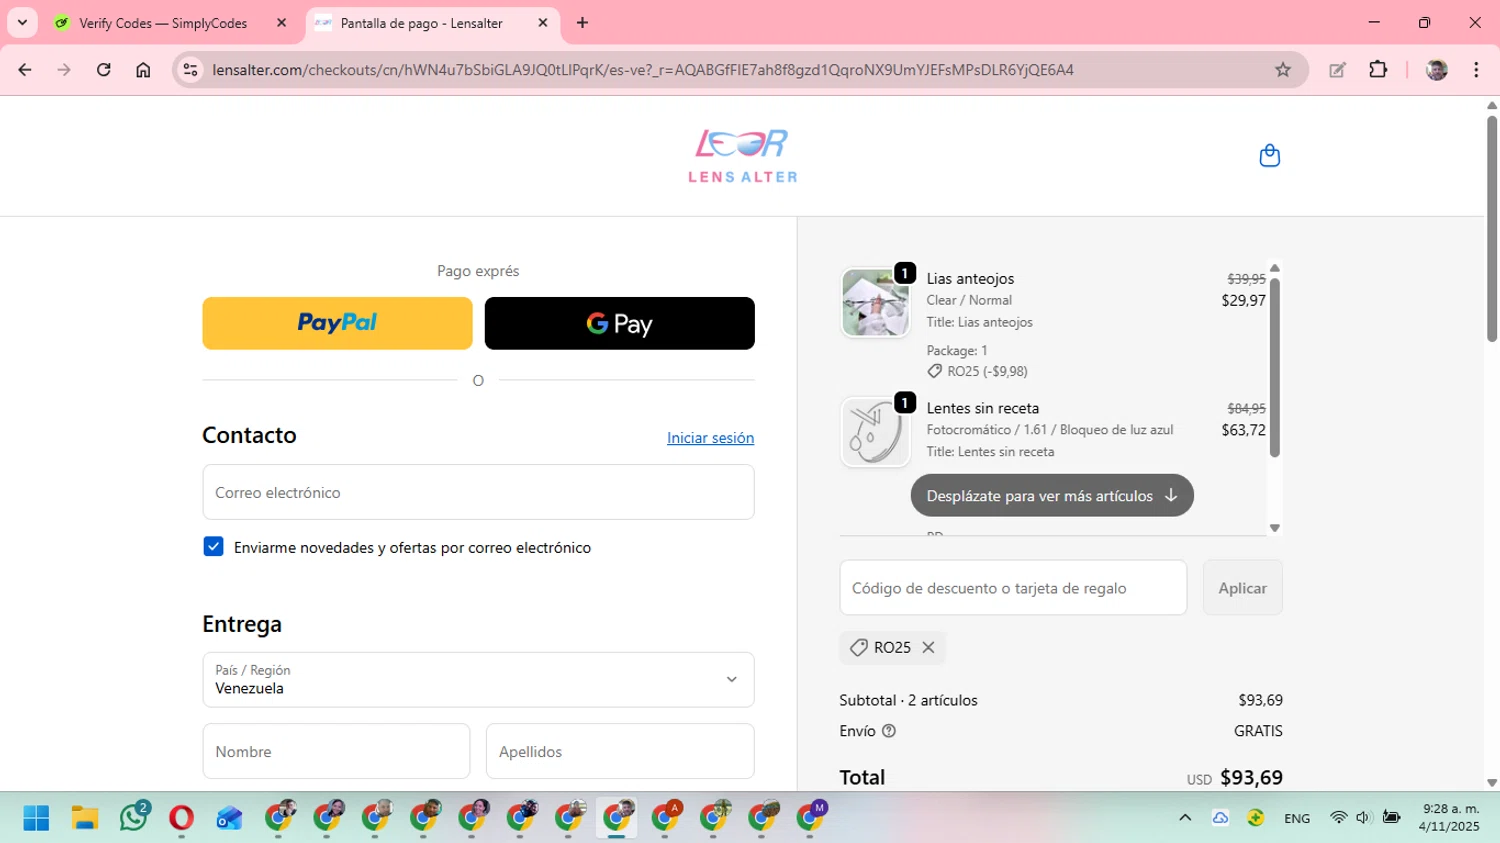Bookmark this page with the star icon
The width and height of the screenshot is (1500, 843).
pyautogui.click(x=1283, y=70)
